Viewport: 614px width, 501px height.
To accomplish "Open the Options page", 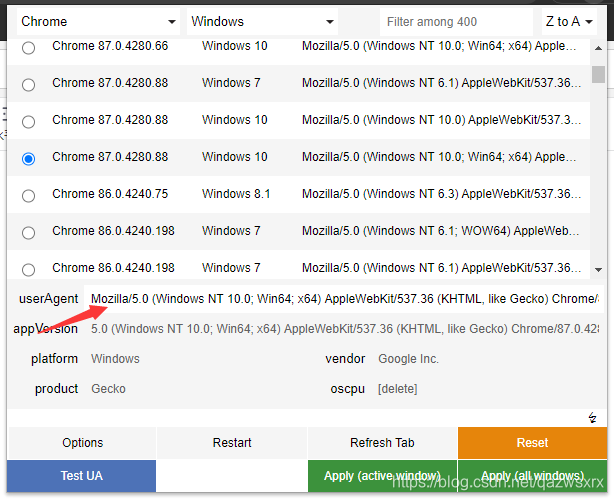I will click(x=82, y=443).
